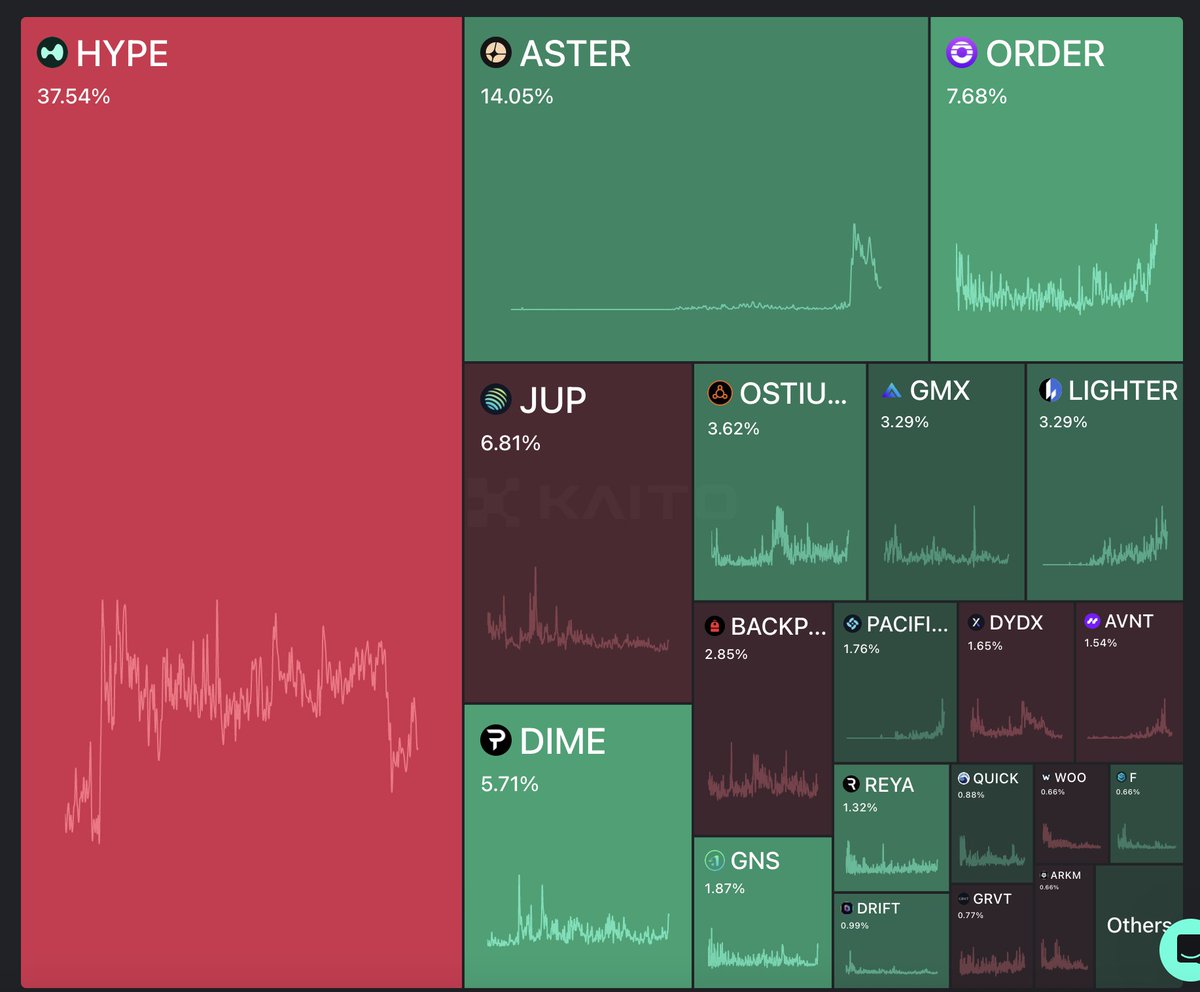The image size is (1200, 992).
Task: Select the DRIFT name label
Action: pyautogui.click(x=878, y=908)
